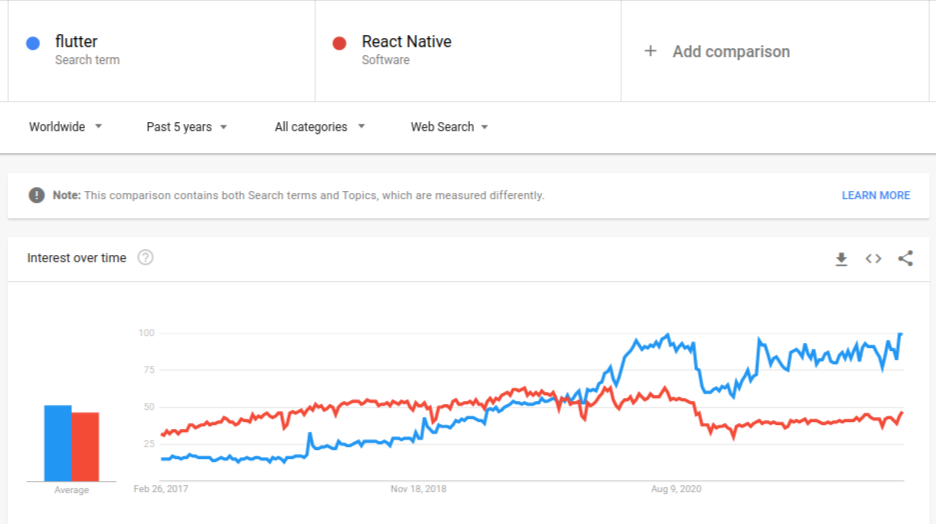
Task: Click the red dot beside React Native
Action: [x=339, y=43]
